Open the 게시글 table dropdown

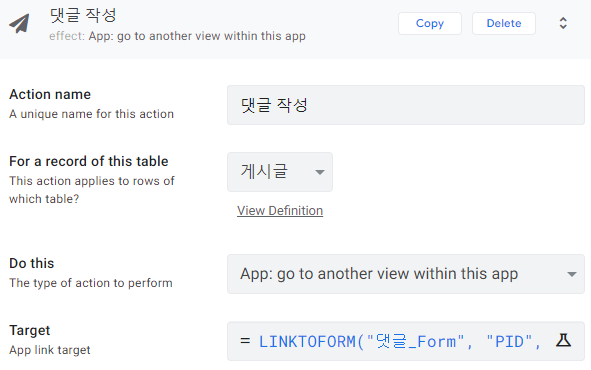(x=280, y=172)
